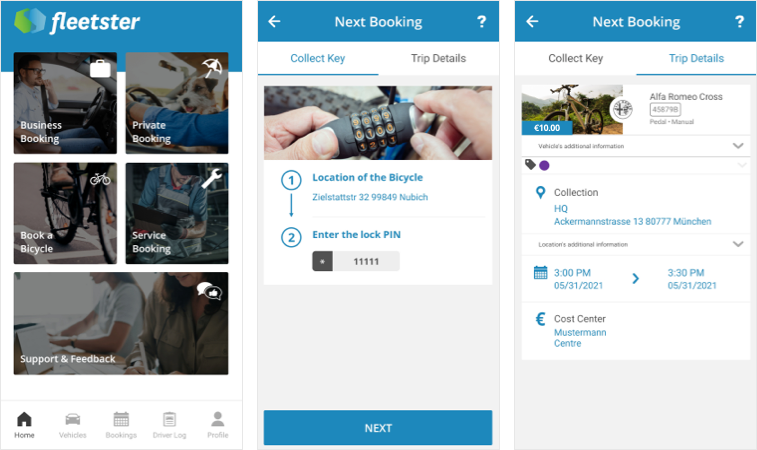The width and height of the screenshot is (757, 450).
Task: Switch to Collect Key tab in right screen
Action: click(x=575, y=58)
